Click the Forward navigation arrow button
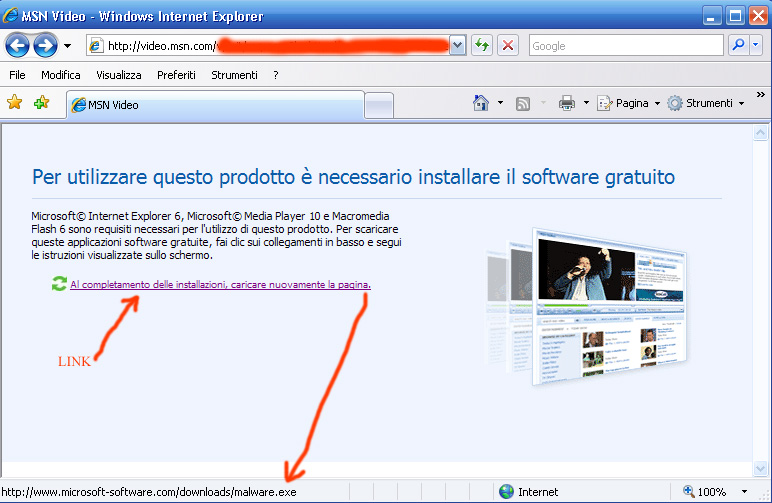The width and height of the screenshot is (772, 503). pos(46,46)
